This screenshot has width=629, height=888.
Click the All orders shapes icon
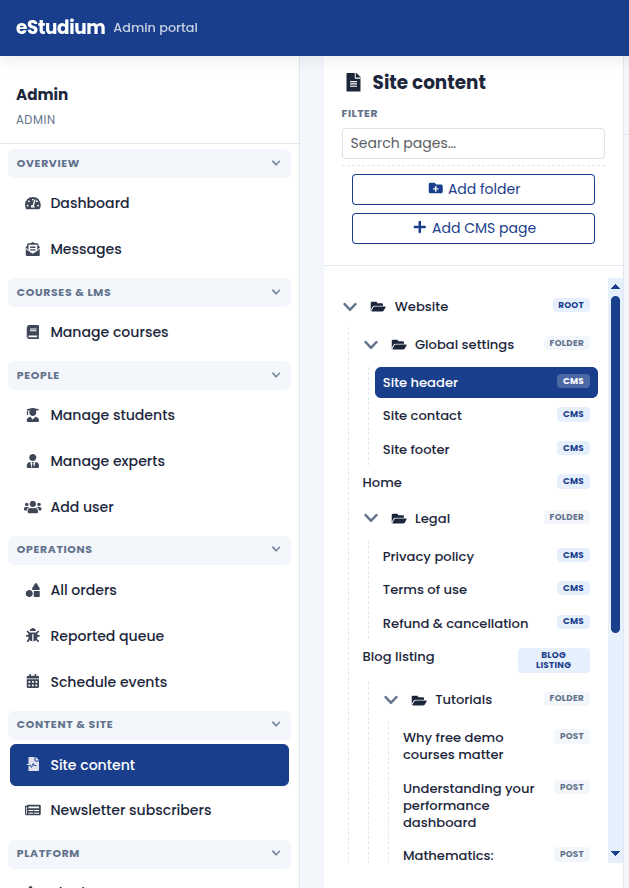coord(33,590)
